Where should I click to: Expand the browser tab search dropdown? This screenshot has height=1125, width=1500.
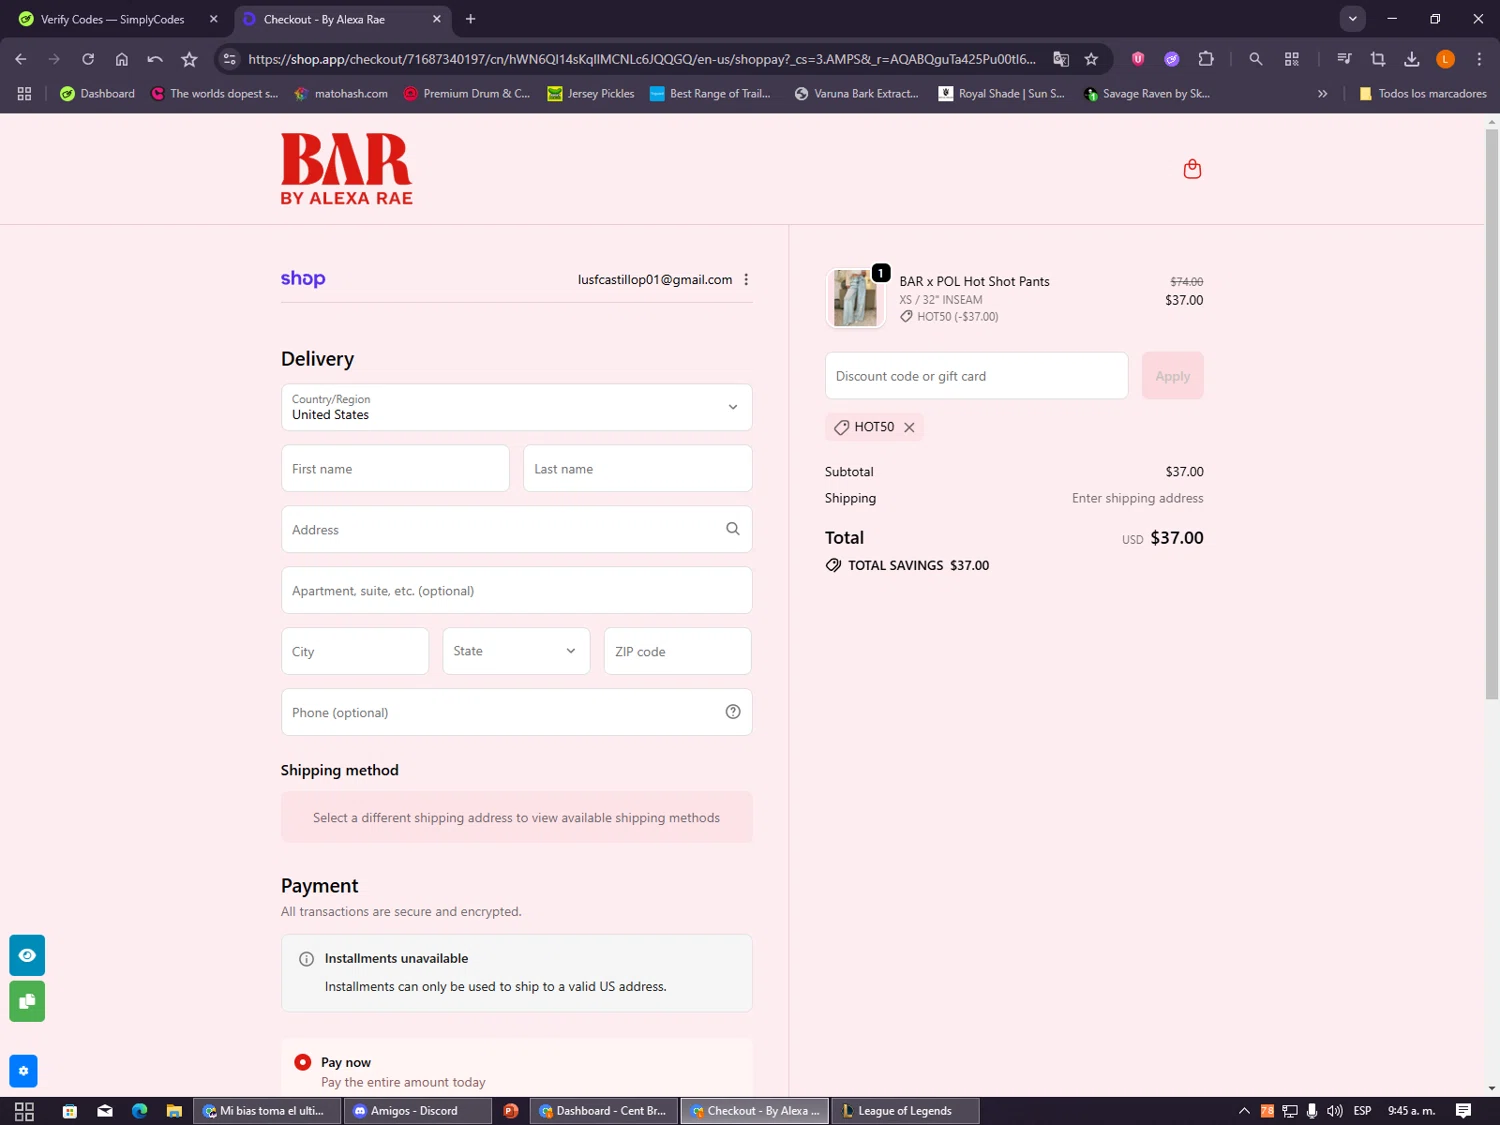[1352, 19]
